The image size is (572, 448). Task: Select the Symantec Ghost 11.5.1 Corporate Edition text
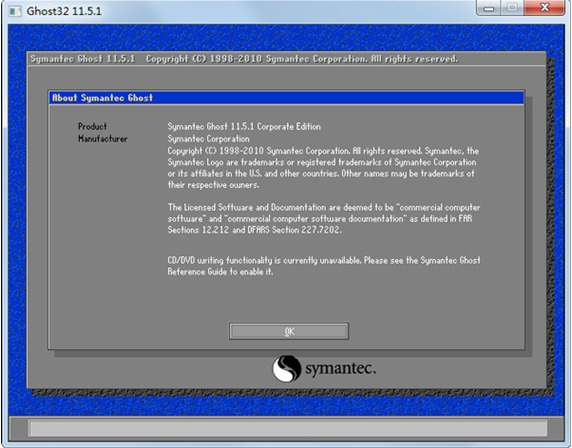pyautogui.click(x=244, y=126)
